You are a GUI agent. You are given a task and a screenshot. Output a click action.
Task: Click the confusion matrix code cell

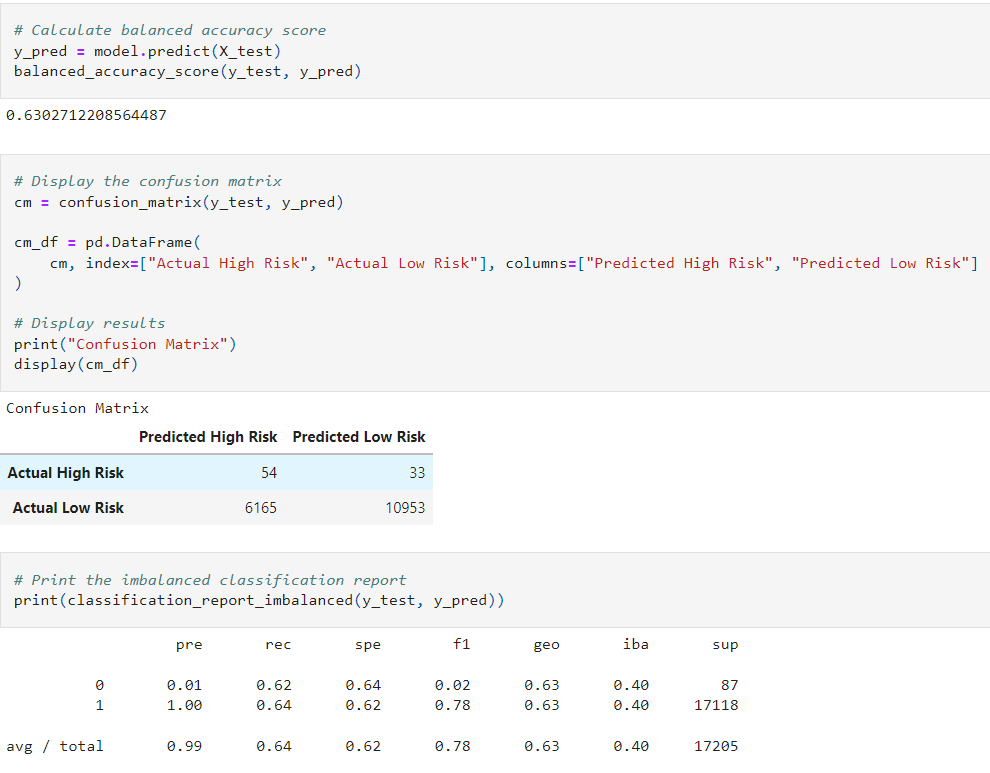pyautogui.click(x=495, y=273)
